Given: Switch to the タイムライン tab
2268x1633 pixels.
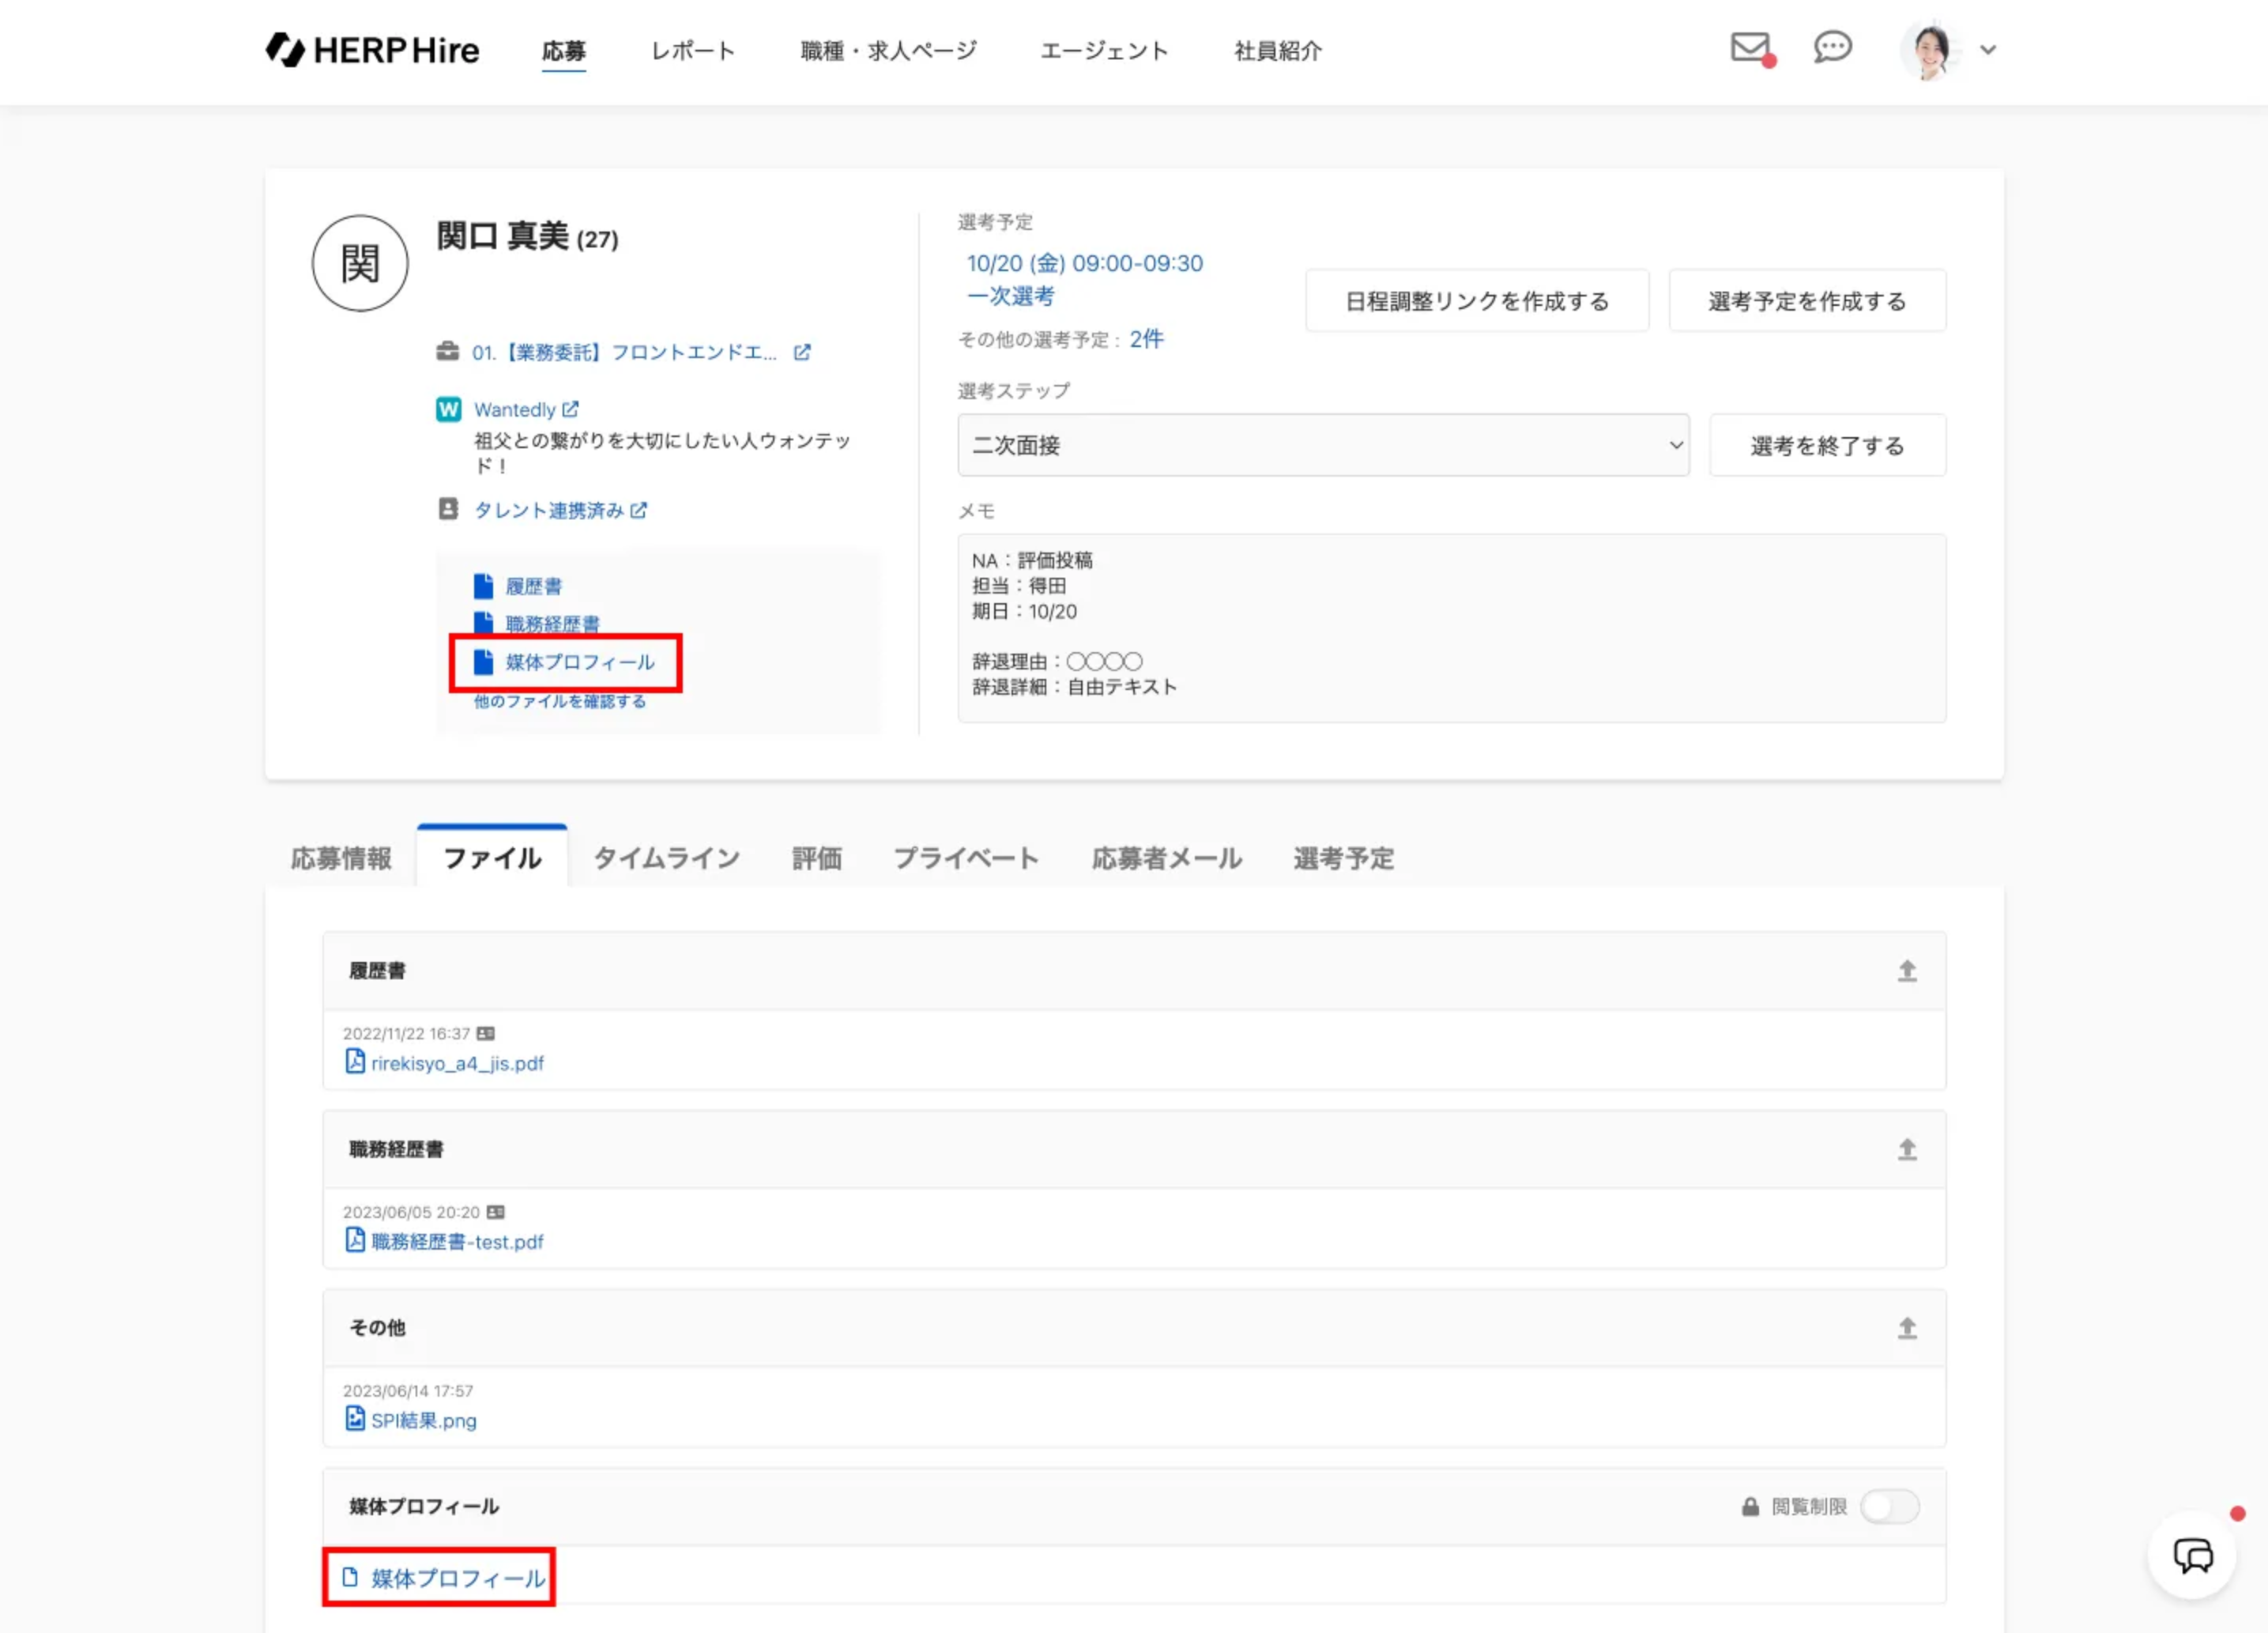Looking at the screenshot, I should (666, 858).
